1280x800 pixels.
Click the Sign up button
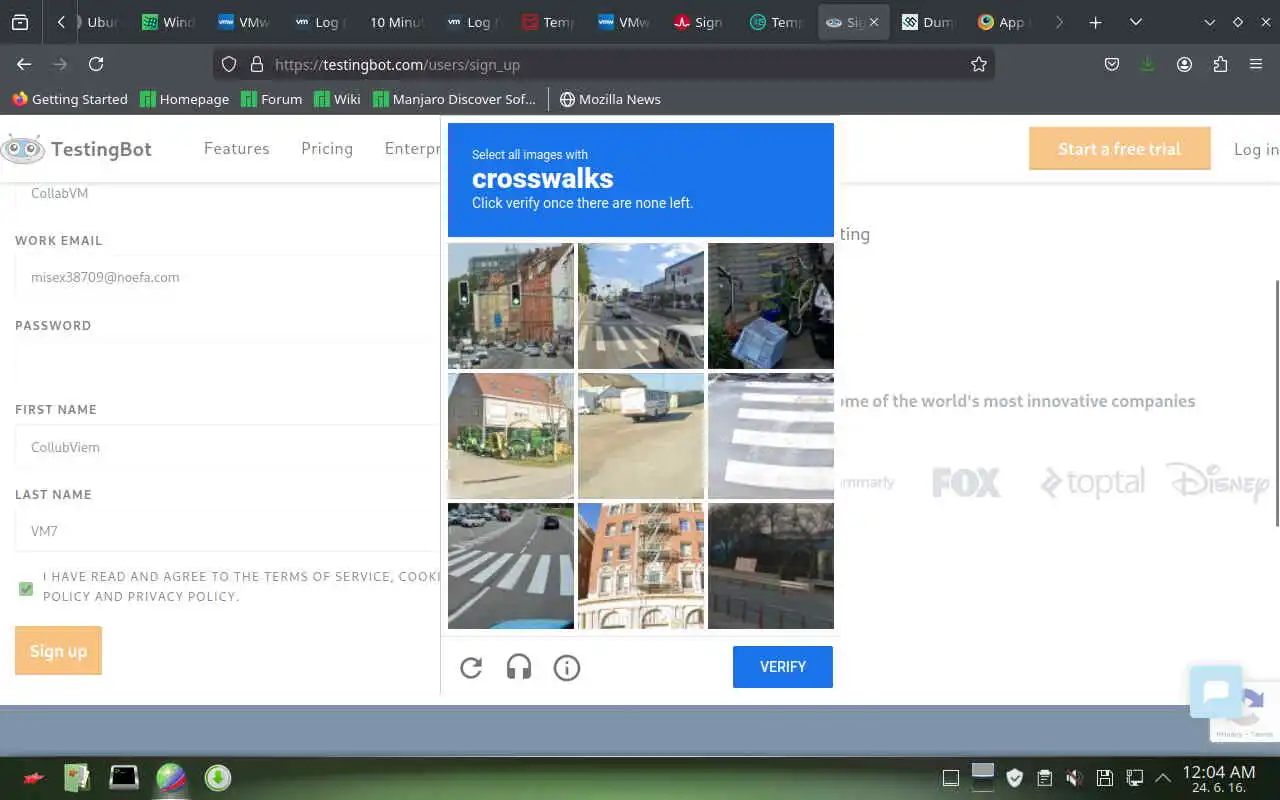point(58,651)
